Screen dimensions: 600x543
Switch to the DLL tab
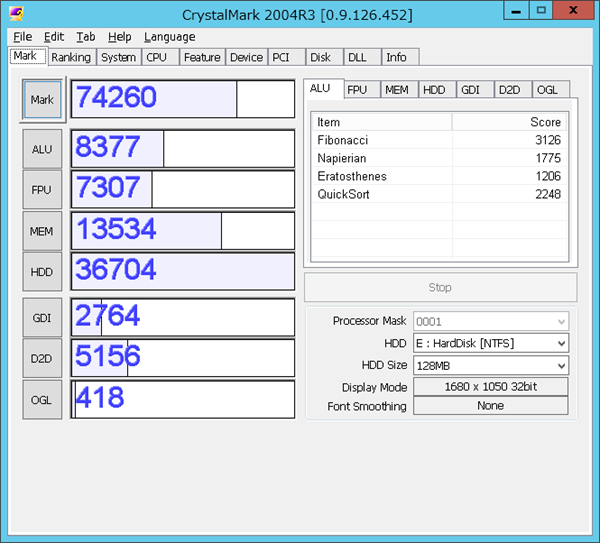pyautogui.click(x=362, y=57)
